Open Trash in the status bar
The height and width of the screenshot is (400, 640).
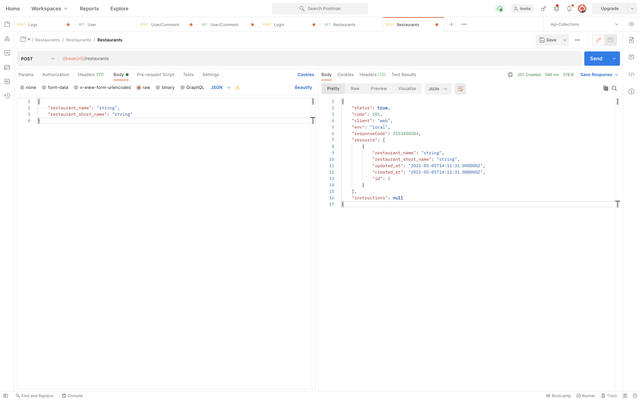click(609, 396)
